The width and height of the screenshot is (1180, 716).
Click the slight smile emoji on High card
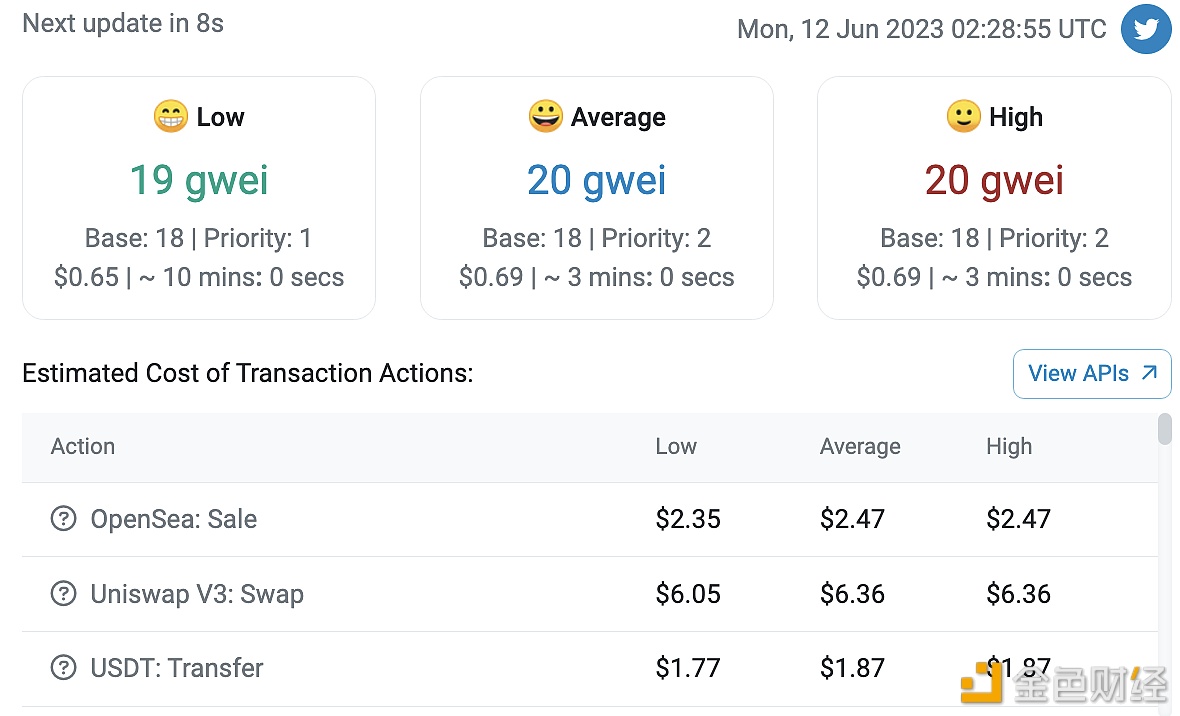point(964,117)
